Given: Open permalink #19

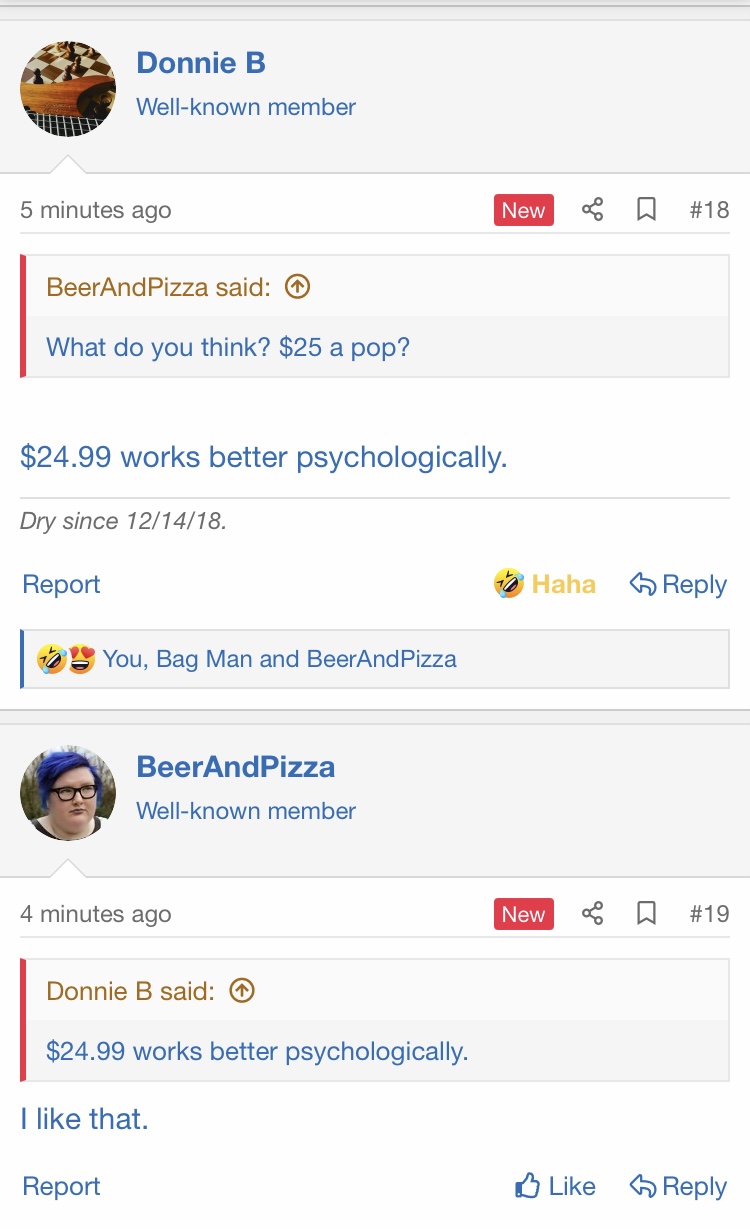Looking at the screenshot, I should pos(709,914).
